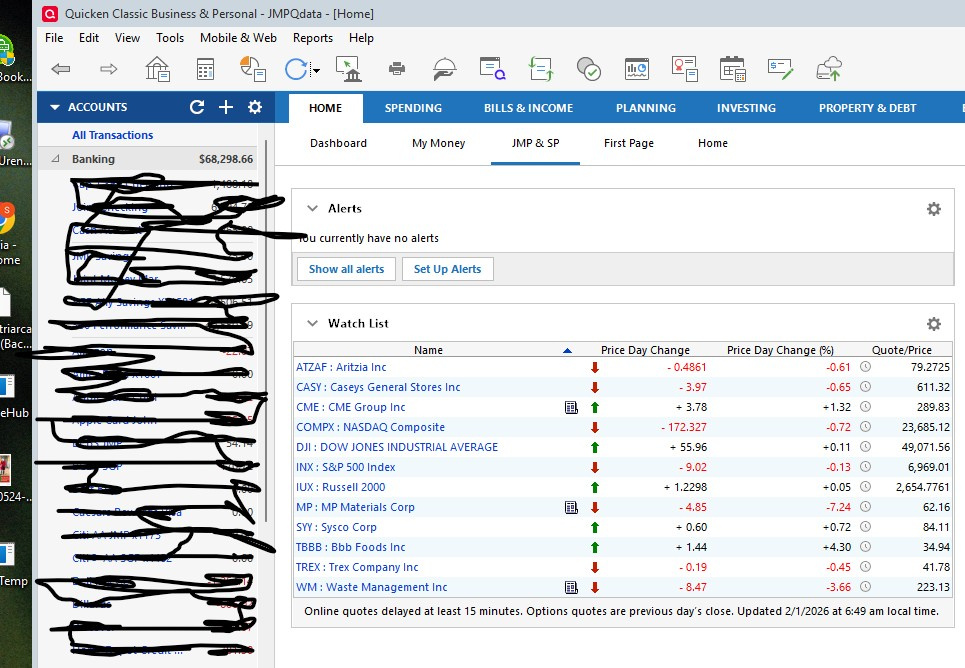Sort by Price Day Change (%) column header

coord(780,350)
